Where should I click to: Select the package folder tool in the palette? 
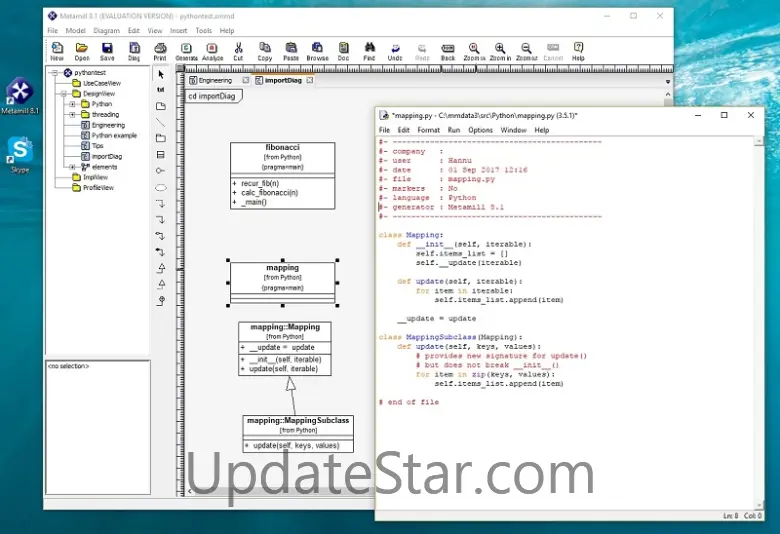pyautogui.click(x=161, y=138)
